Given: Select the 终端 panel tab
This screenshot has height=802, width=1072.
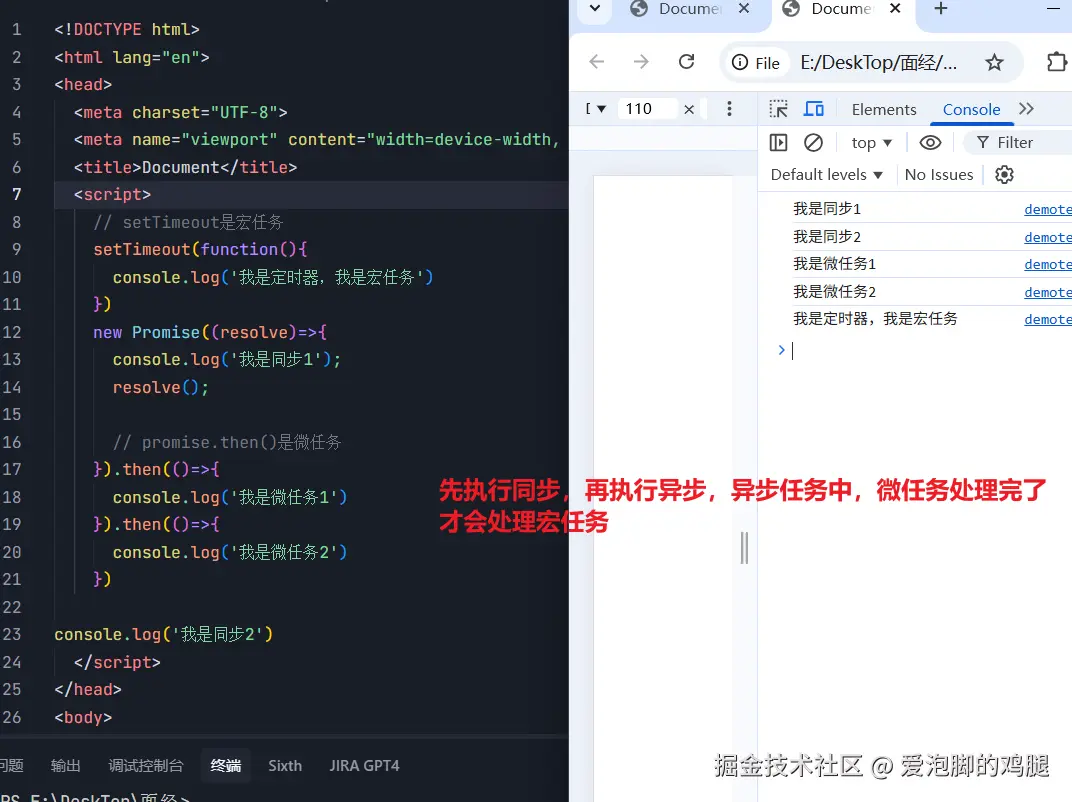Looking at the screenshot, I should (226, 766).
